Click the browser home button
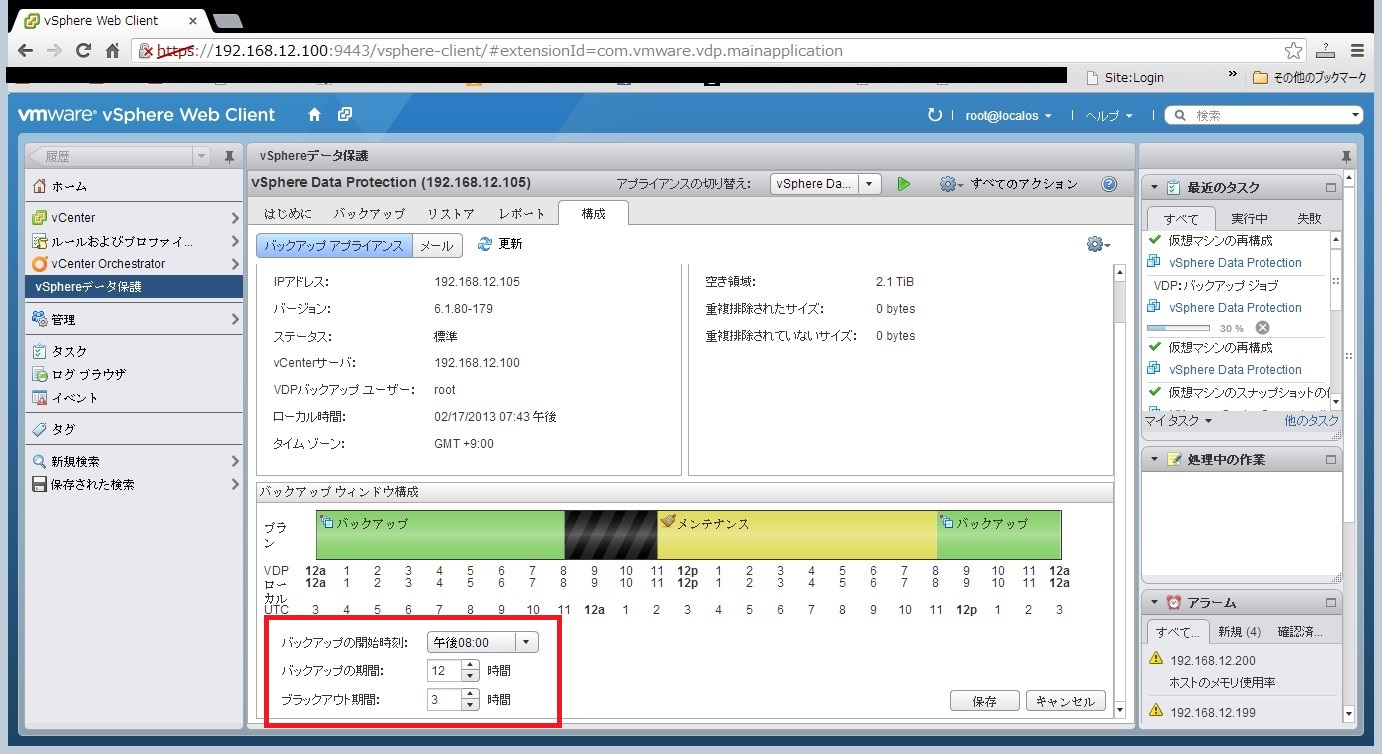The image size is (1382, 754). (x=113, y=50)
